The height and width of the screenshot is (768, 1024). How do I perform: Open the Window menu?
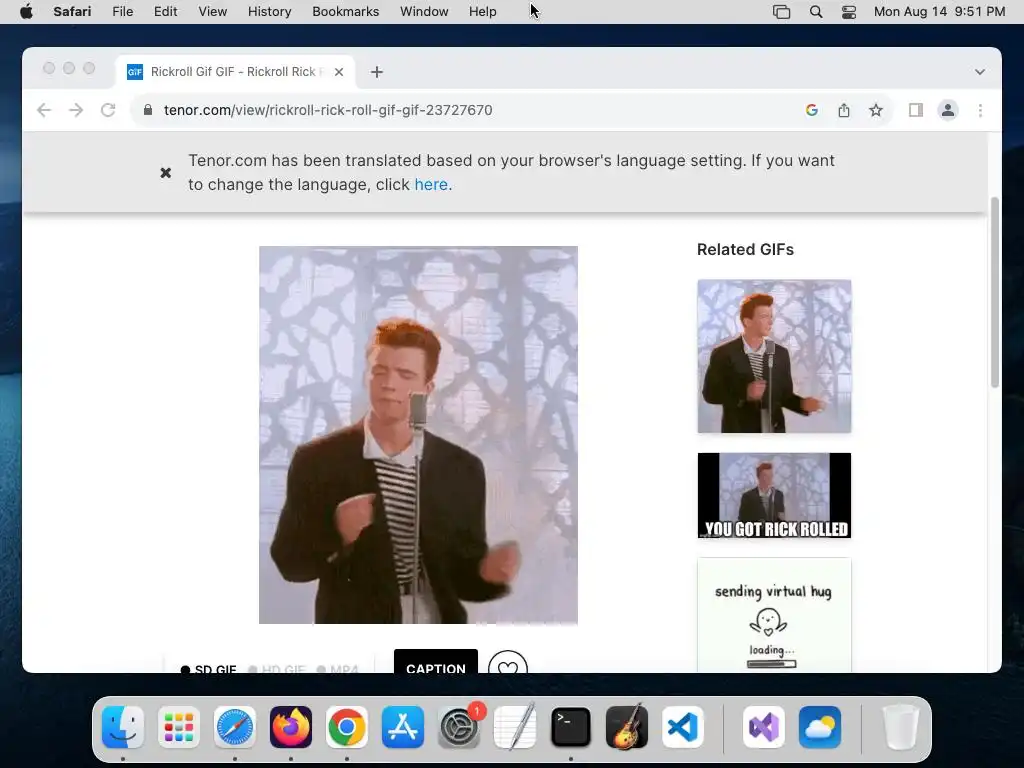tap(424, 12)
